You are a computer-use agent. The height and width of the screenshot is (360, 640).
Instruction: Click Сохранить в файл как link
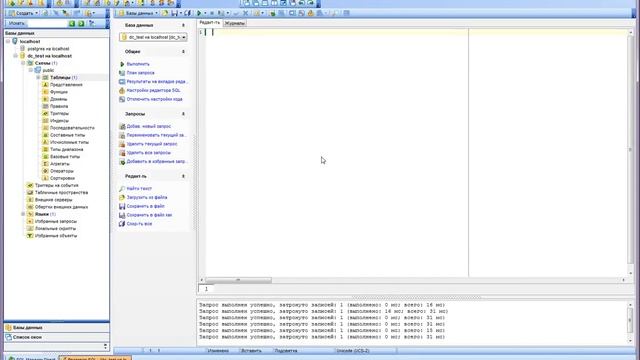(149, 215)
